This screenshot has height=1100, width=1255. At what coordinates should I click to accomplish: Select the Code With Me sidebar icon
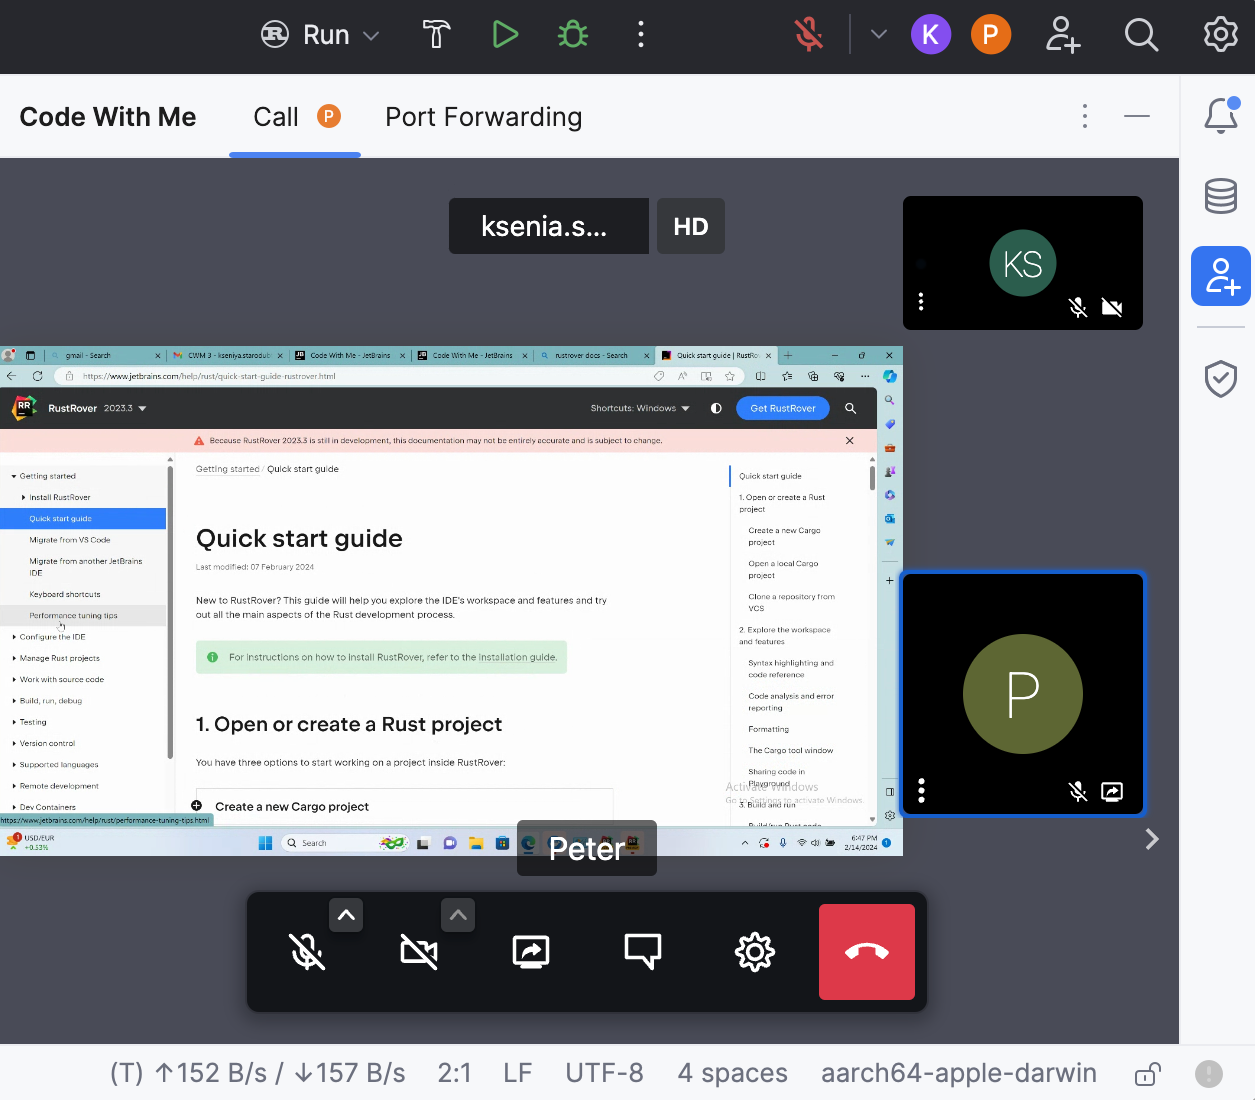pos(1220,276)
